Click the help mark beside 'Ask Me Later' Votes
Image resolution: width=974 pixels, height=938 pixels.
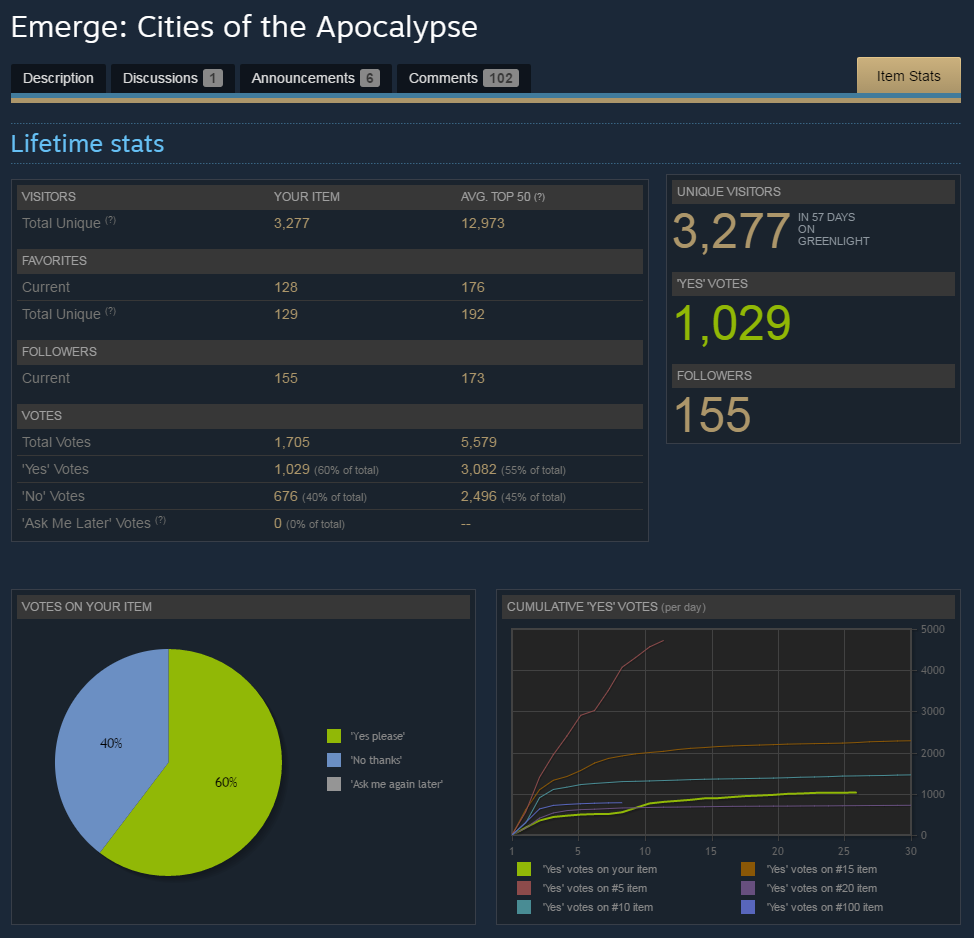point(160,521)
